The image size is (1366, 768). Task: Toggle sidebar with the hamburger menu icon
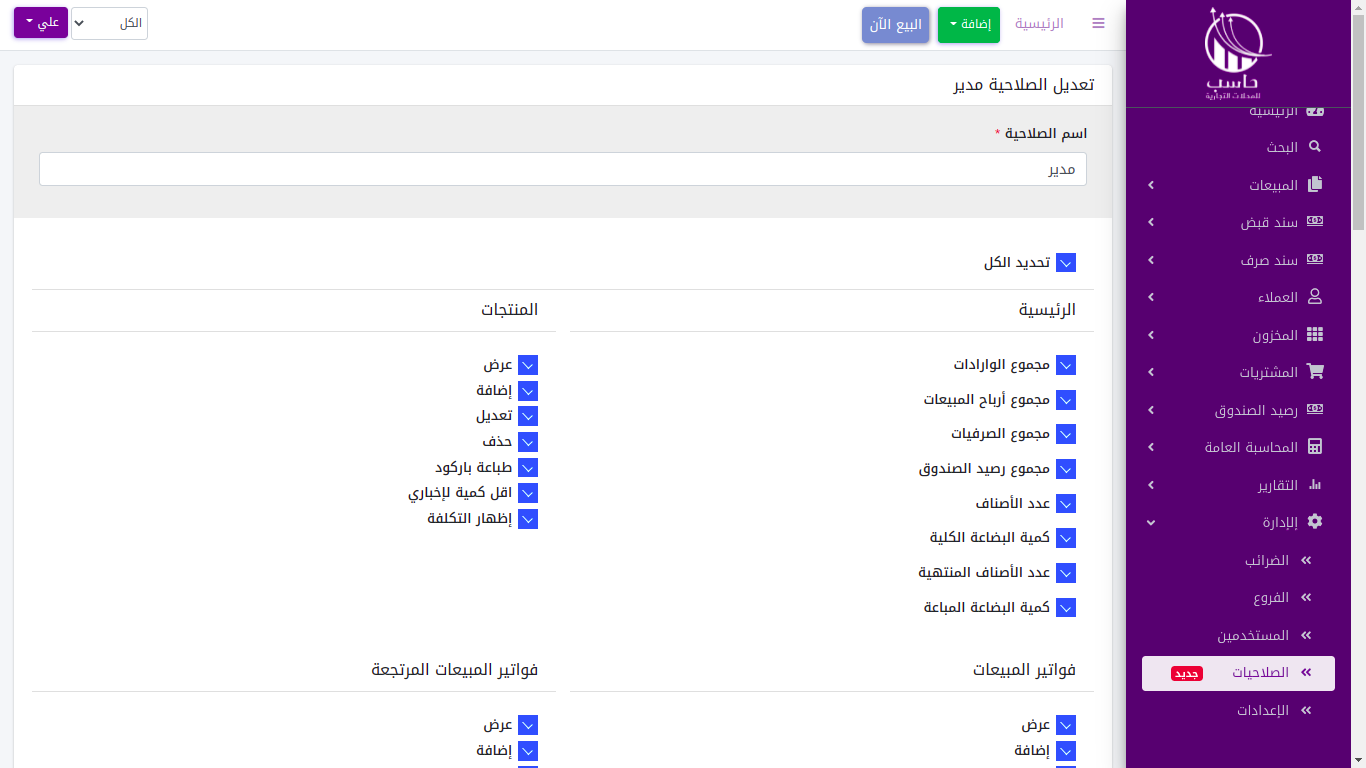[x=1098, y=23]
